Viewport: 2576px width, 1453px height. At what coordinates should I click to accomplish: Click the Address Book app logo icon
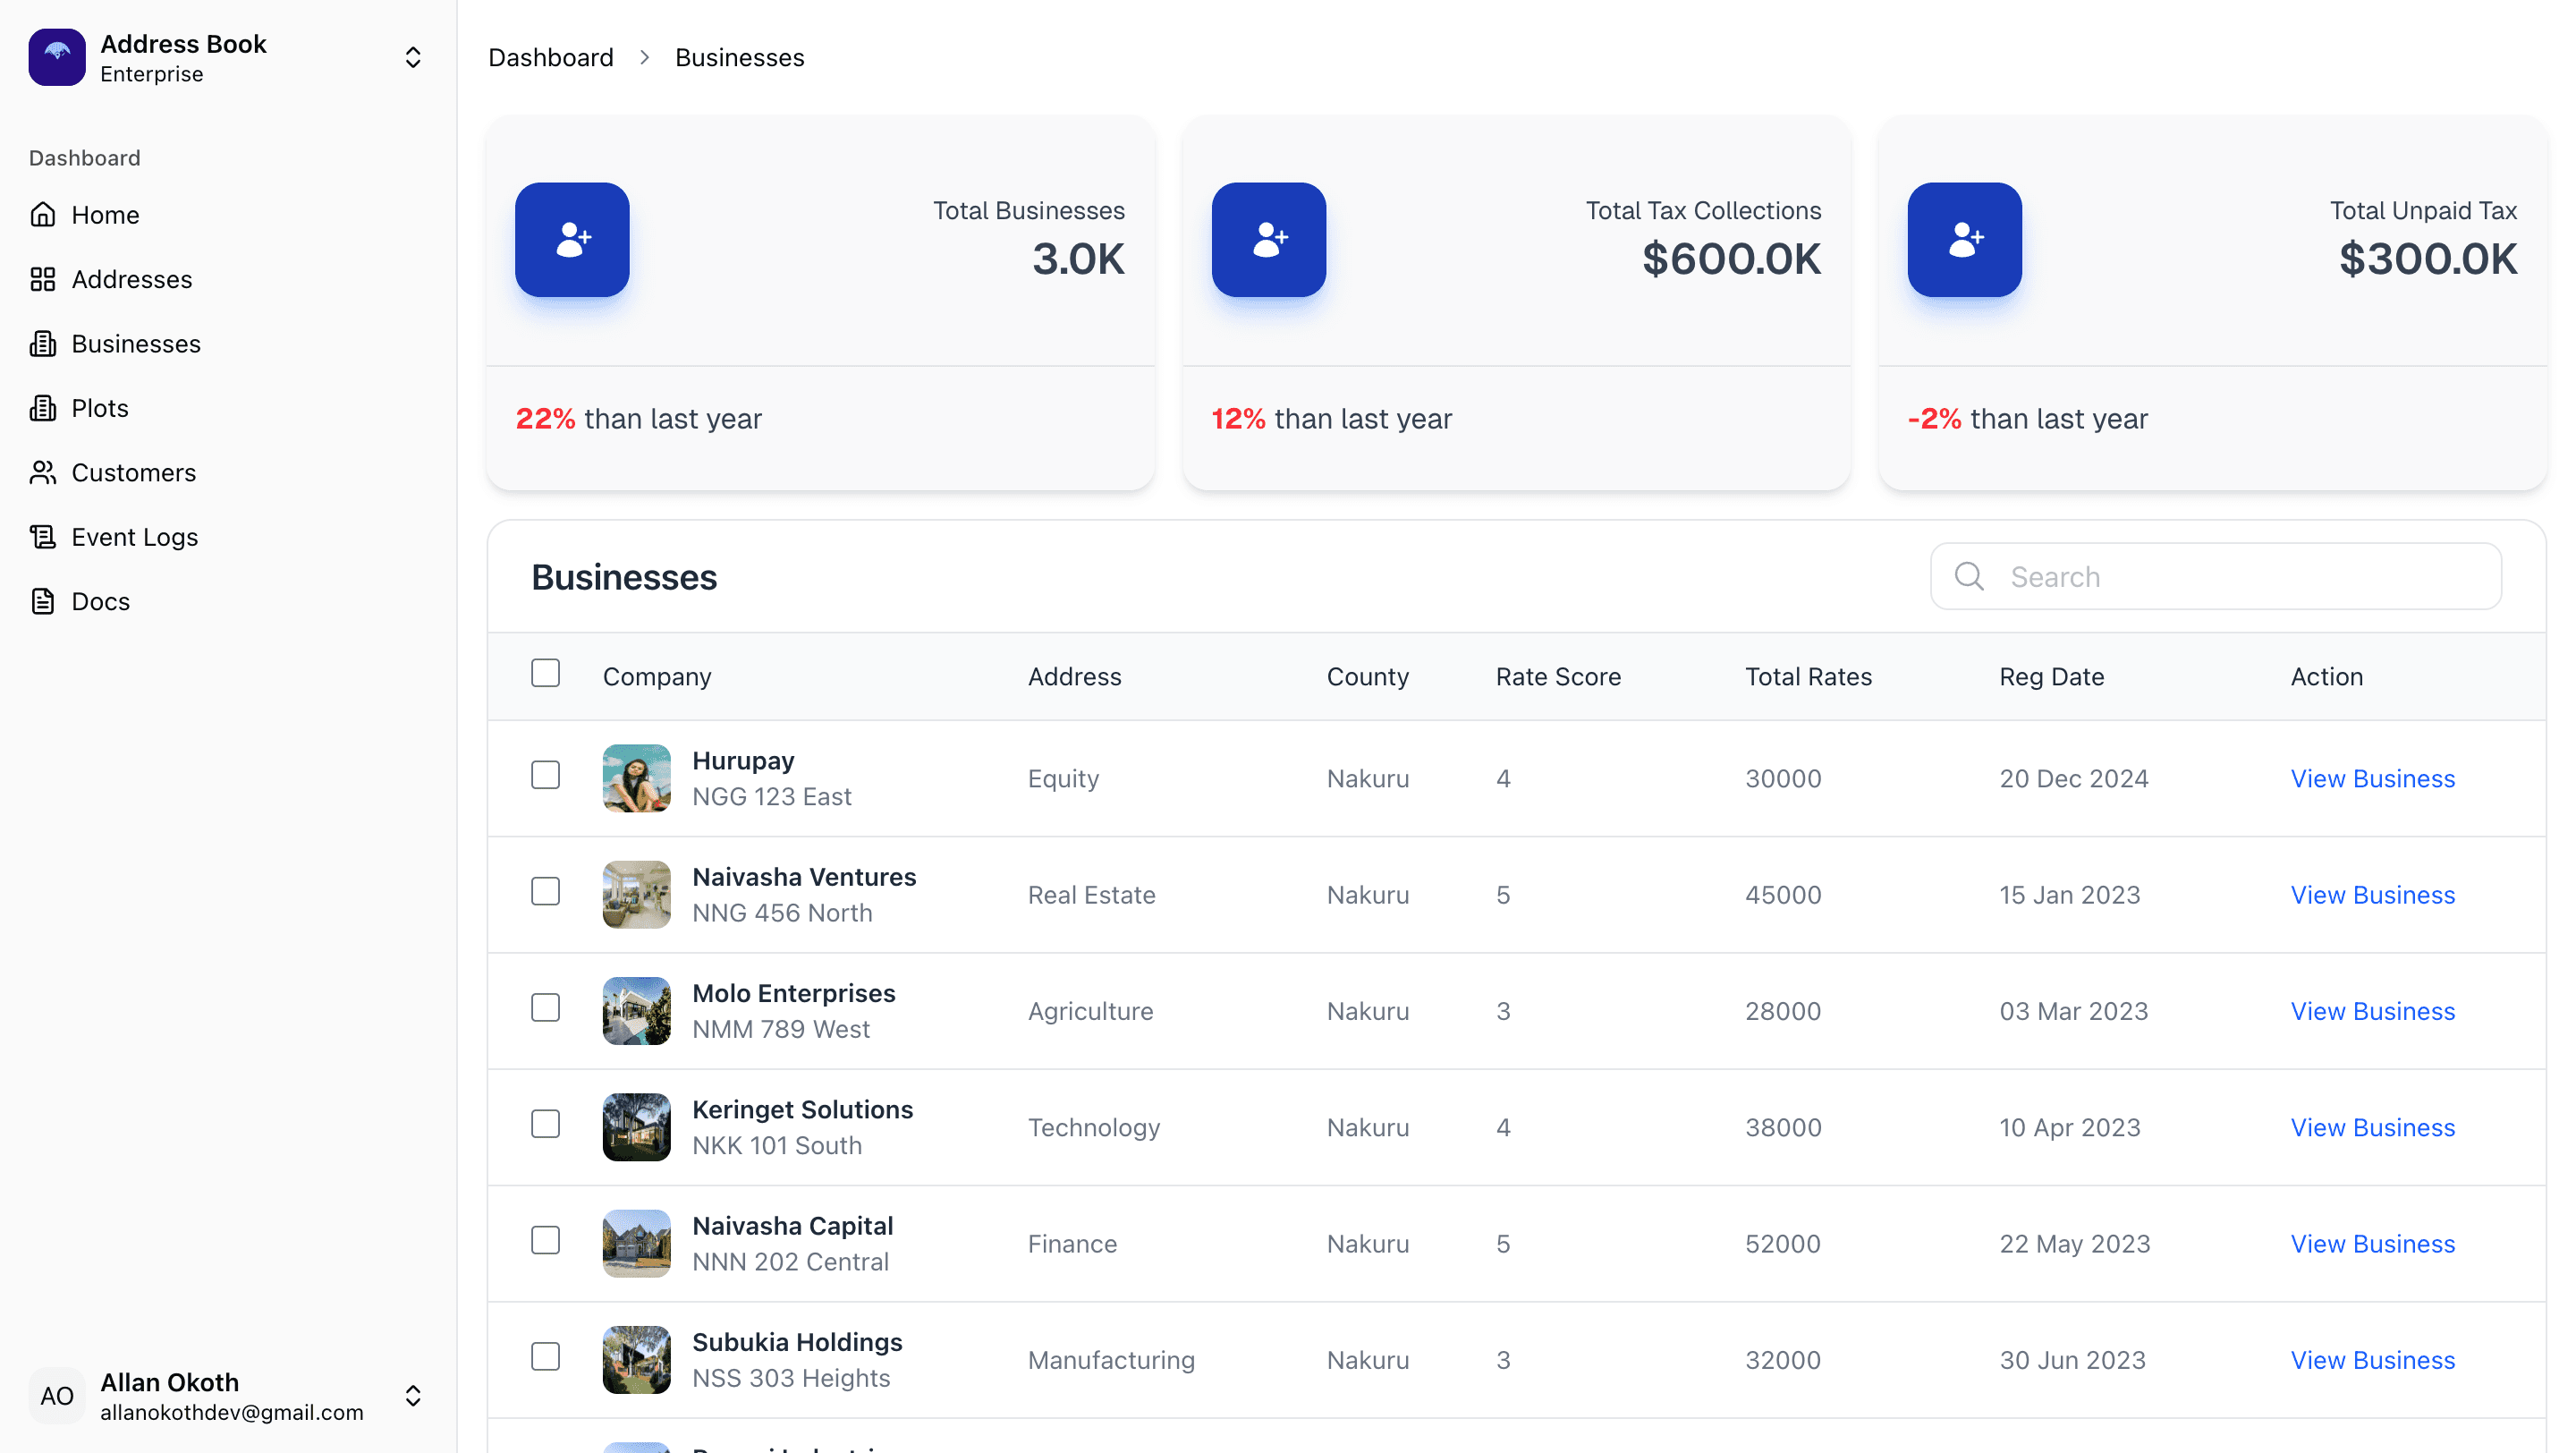(57, 57)
